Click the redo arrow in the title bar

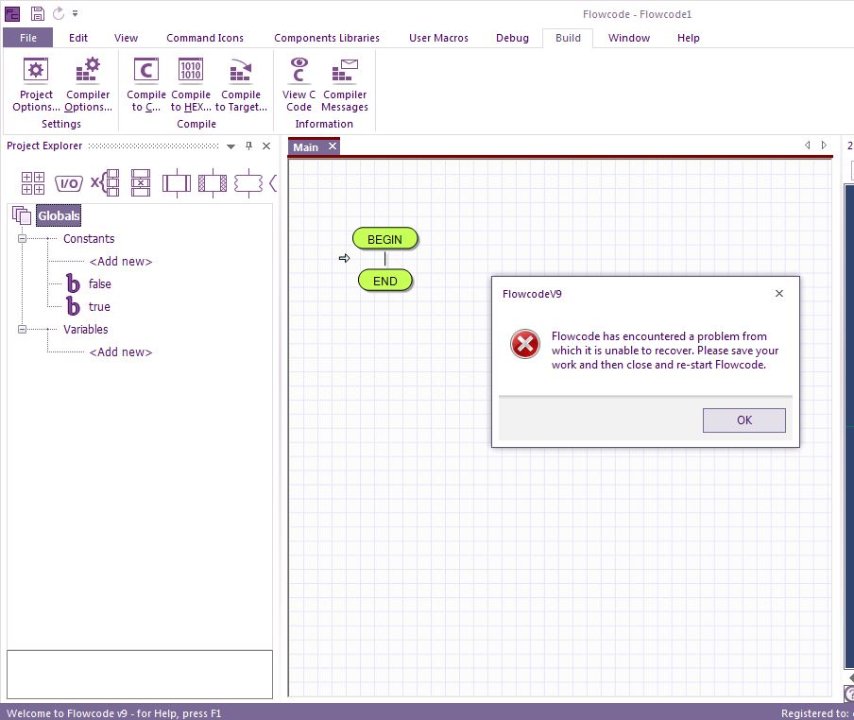[x=58, y=14]
